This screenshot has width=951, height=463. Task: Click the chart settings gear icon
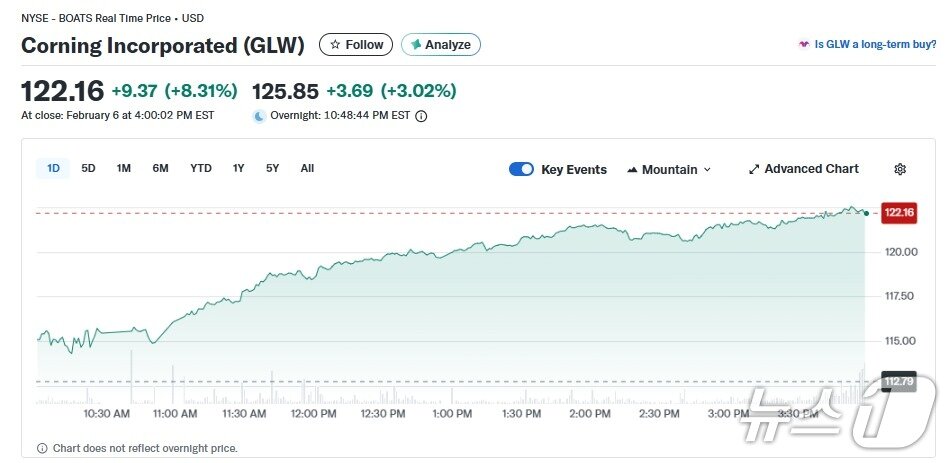click(900, 169)
